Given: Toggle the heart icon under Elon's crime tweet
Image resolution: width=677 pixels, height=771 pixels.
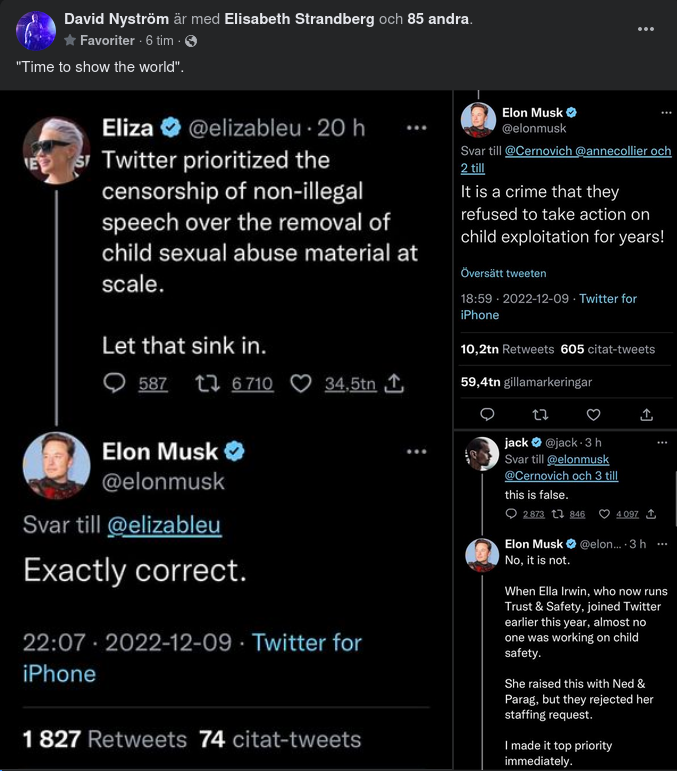Looking at the screenshot, I should tap(593, 414).
